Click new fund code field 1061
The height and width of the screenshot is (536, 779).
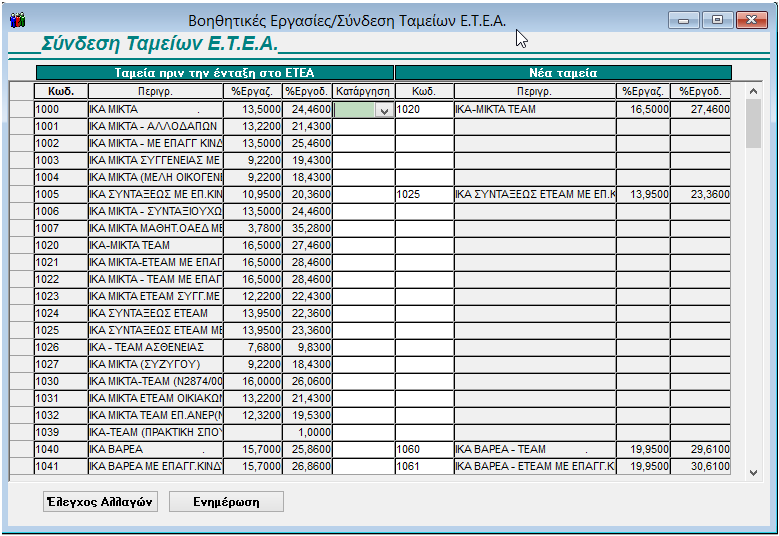(x=424, y=466)
